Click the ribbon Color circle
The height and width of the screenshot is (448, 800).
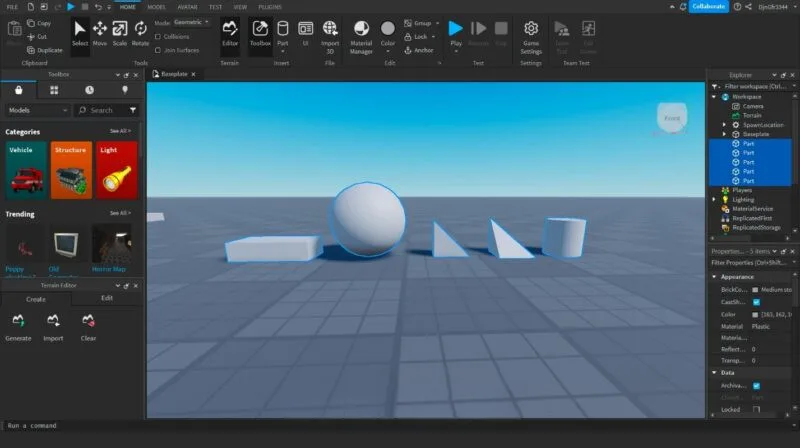click(388, 30)
